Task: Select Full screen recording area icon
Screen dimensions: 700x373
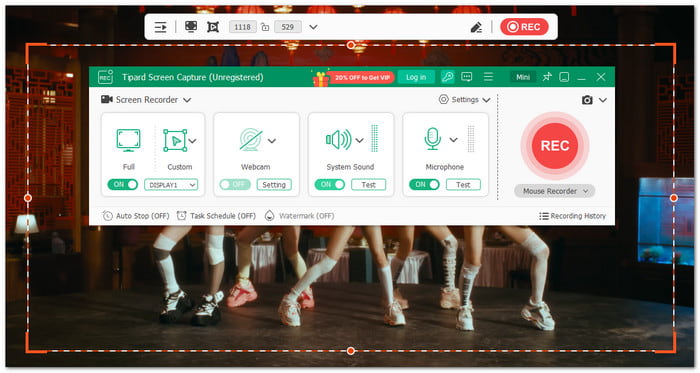Action: click(x=129, y=140)
